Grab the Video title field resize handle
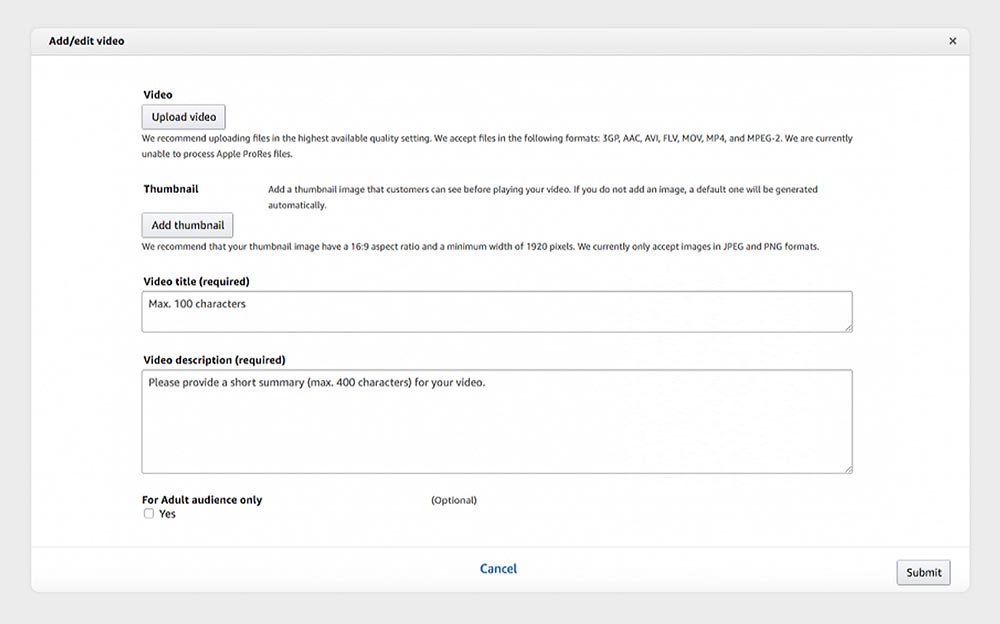This screenshot has height=624, width=1000. tap(848, 327)
